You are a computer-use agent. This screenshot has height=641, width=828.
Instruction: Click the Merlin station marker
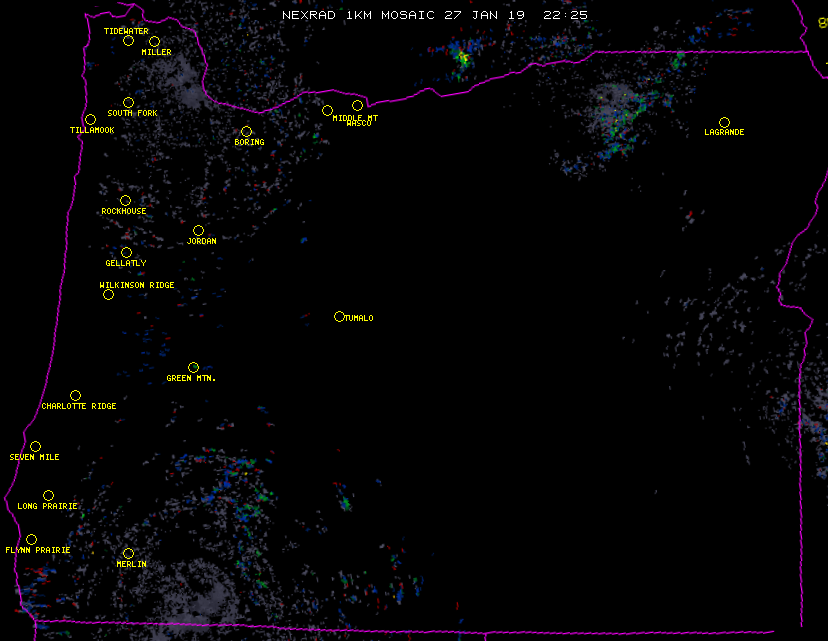click(128, 553)
